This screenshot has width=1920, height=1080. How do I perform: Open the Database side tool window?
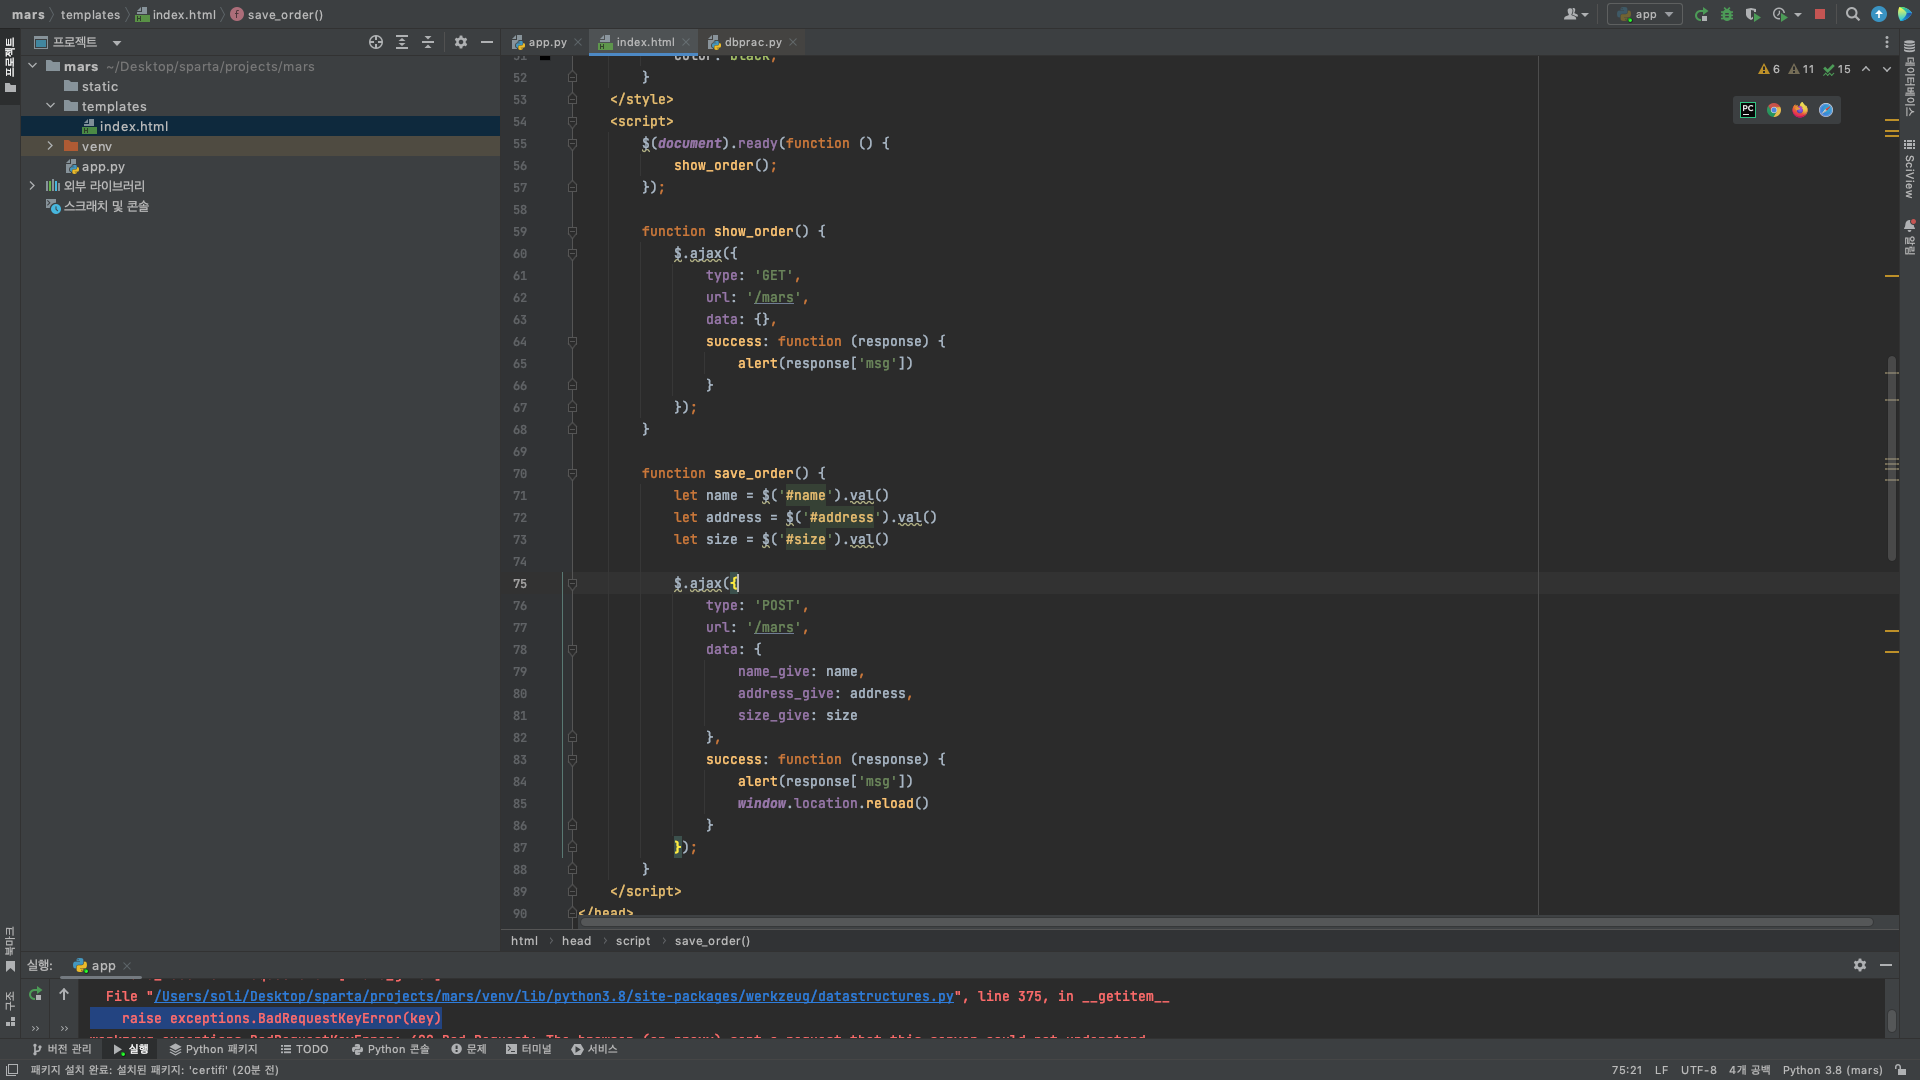[1909, 78]
